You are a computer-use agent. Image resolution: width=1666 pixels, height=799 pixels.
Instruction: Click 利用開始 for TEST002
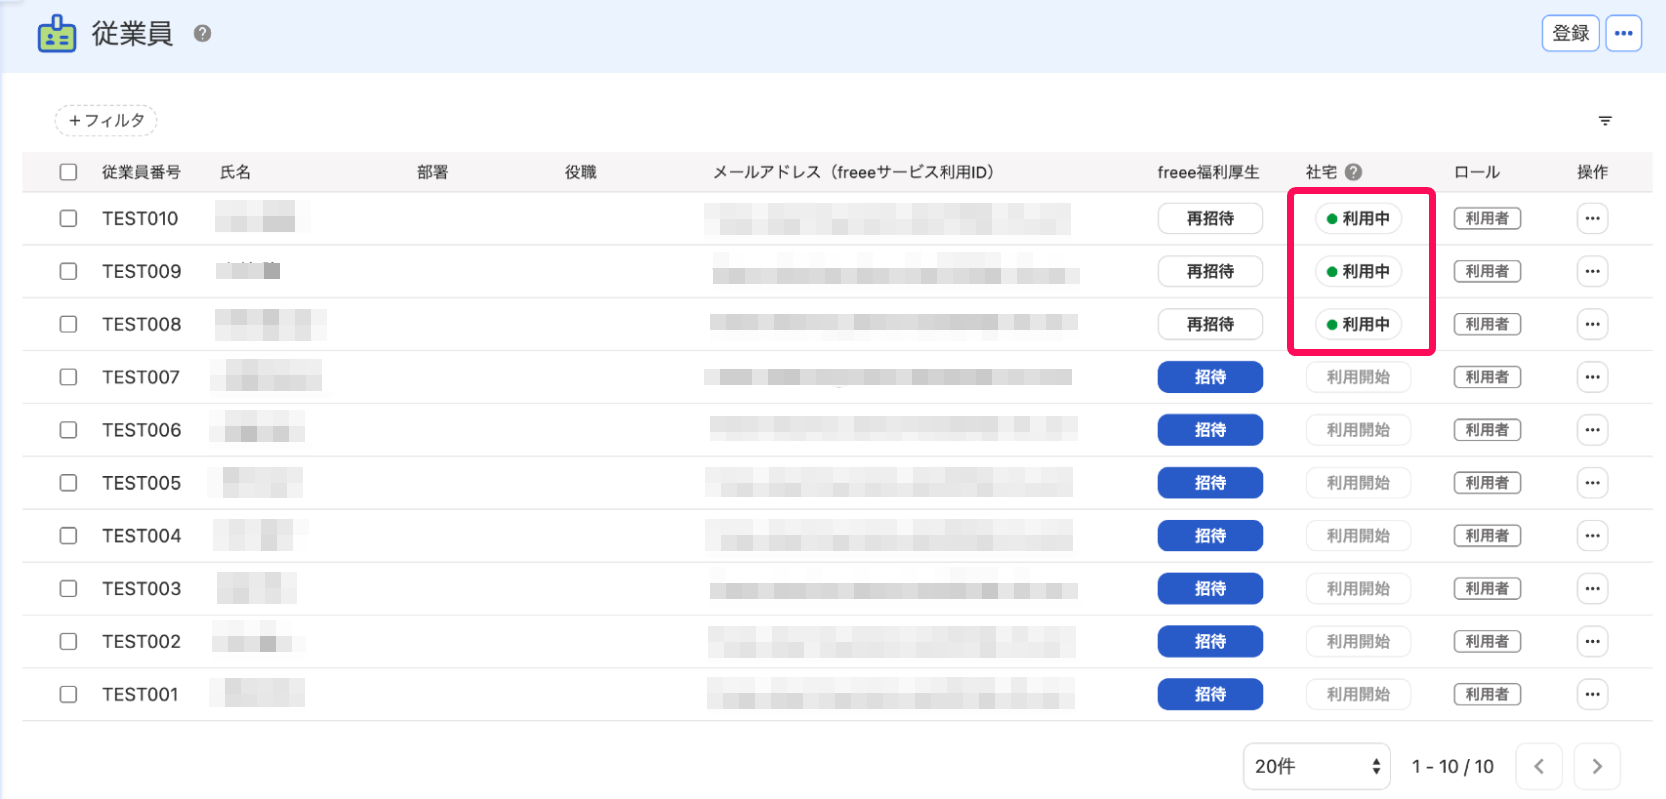coord(1358,641)
